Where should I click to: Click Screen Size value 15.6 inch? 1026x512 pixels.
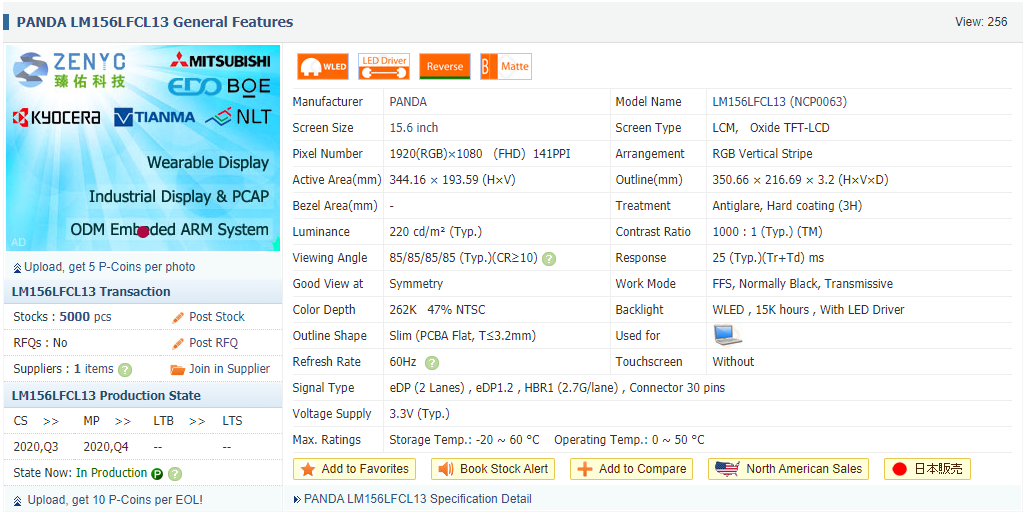pos(414,128)
